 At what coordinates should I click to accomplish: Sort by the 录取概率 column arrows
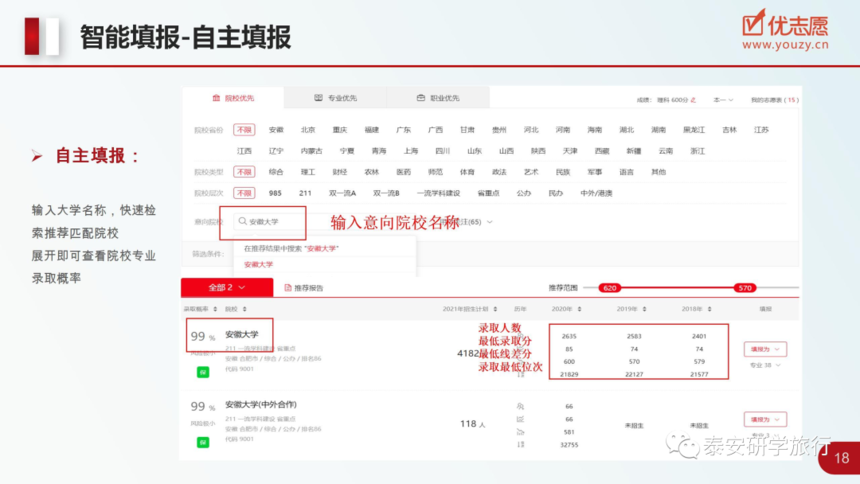(x=215, y=309)
